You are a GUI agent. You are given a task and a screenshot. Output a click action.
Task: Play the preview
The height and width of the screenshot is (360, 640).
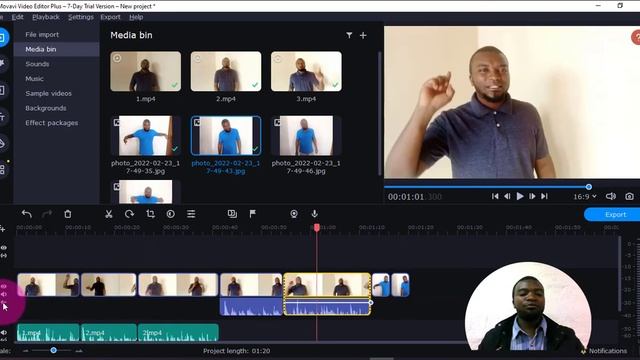click(520, 196)
